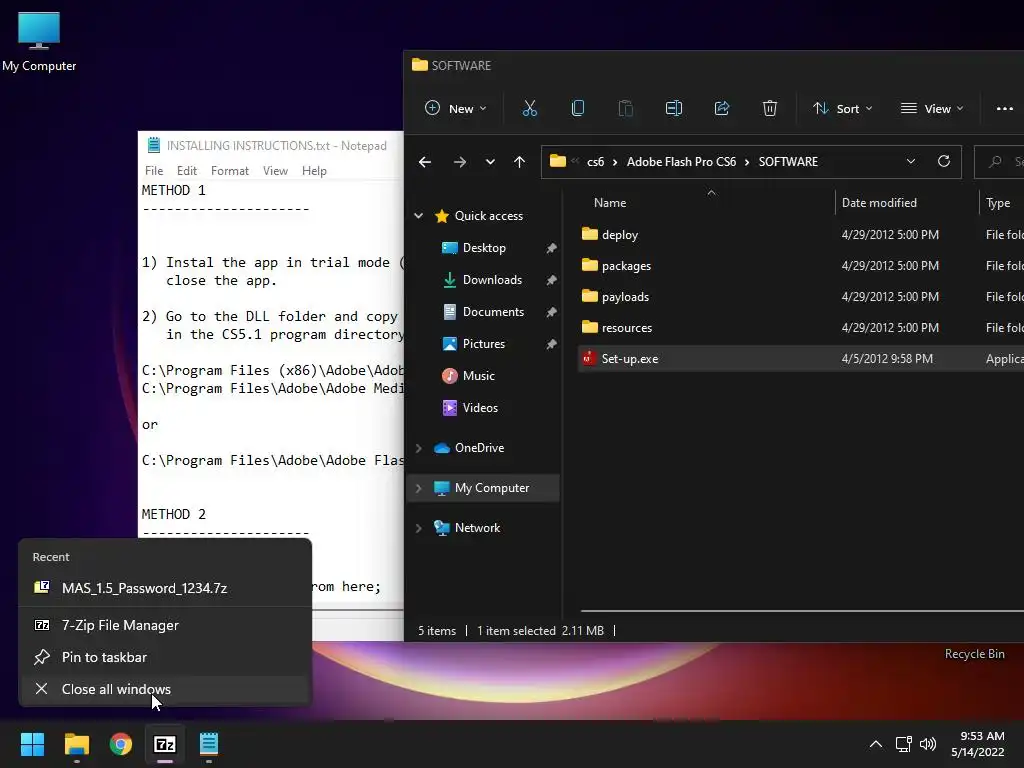Image resolution: width=1024 pixels, height=768 pixels.
Task: Refresh the SOFTWARE folder view
Action: coord(944,161)
